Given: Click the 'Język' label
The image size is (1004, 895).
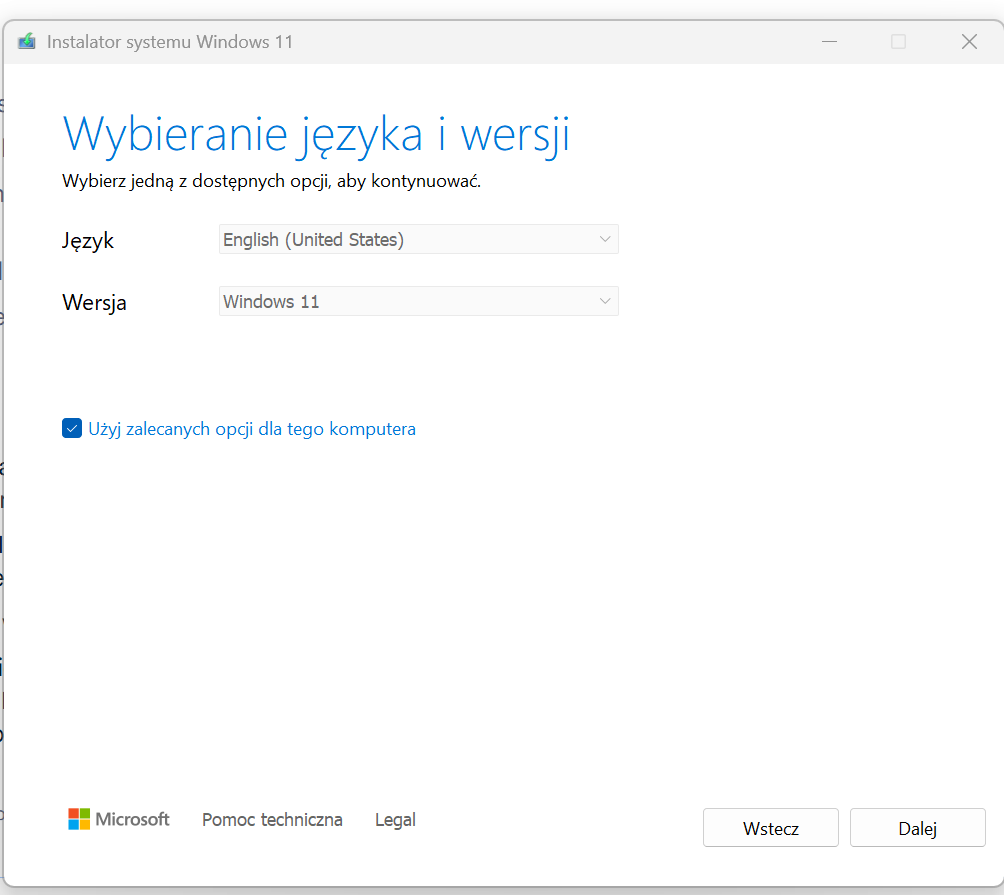Looking at the screenshot, I should click(x=88, y=241).
